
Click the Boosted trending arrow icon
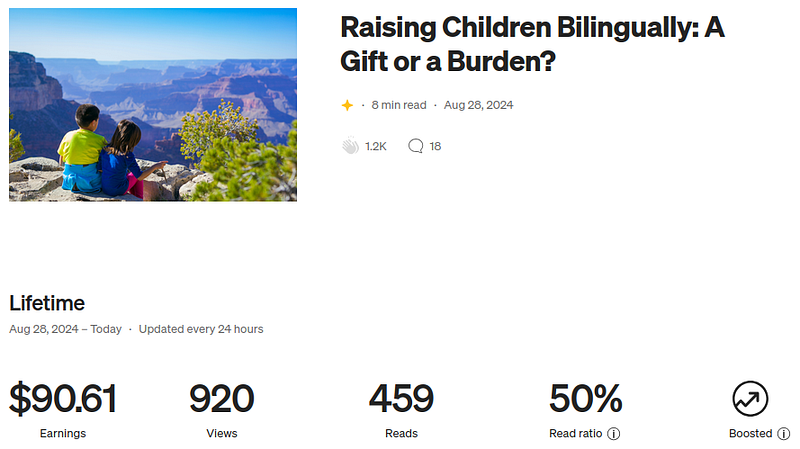tap(750, 398)
